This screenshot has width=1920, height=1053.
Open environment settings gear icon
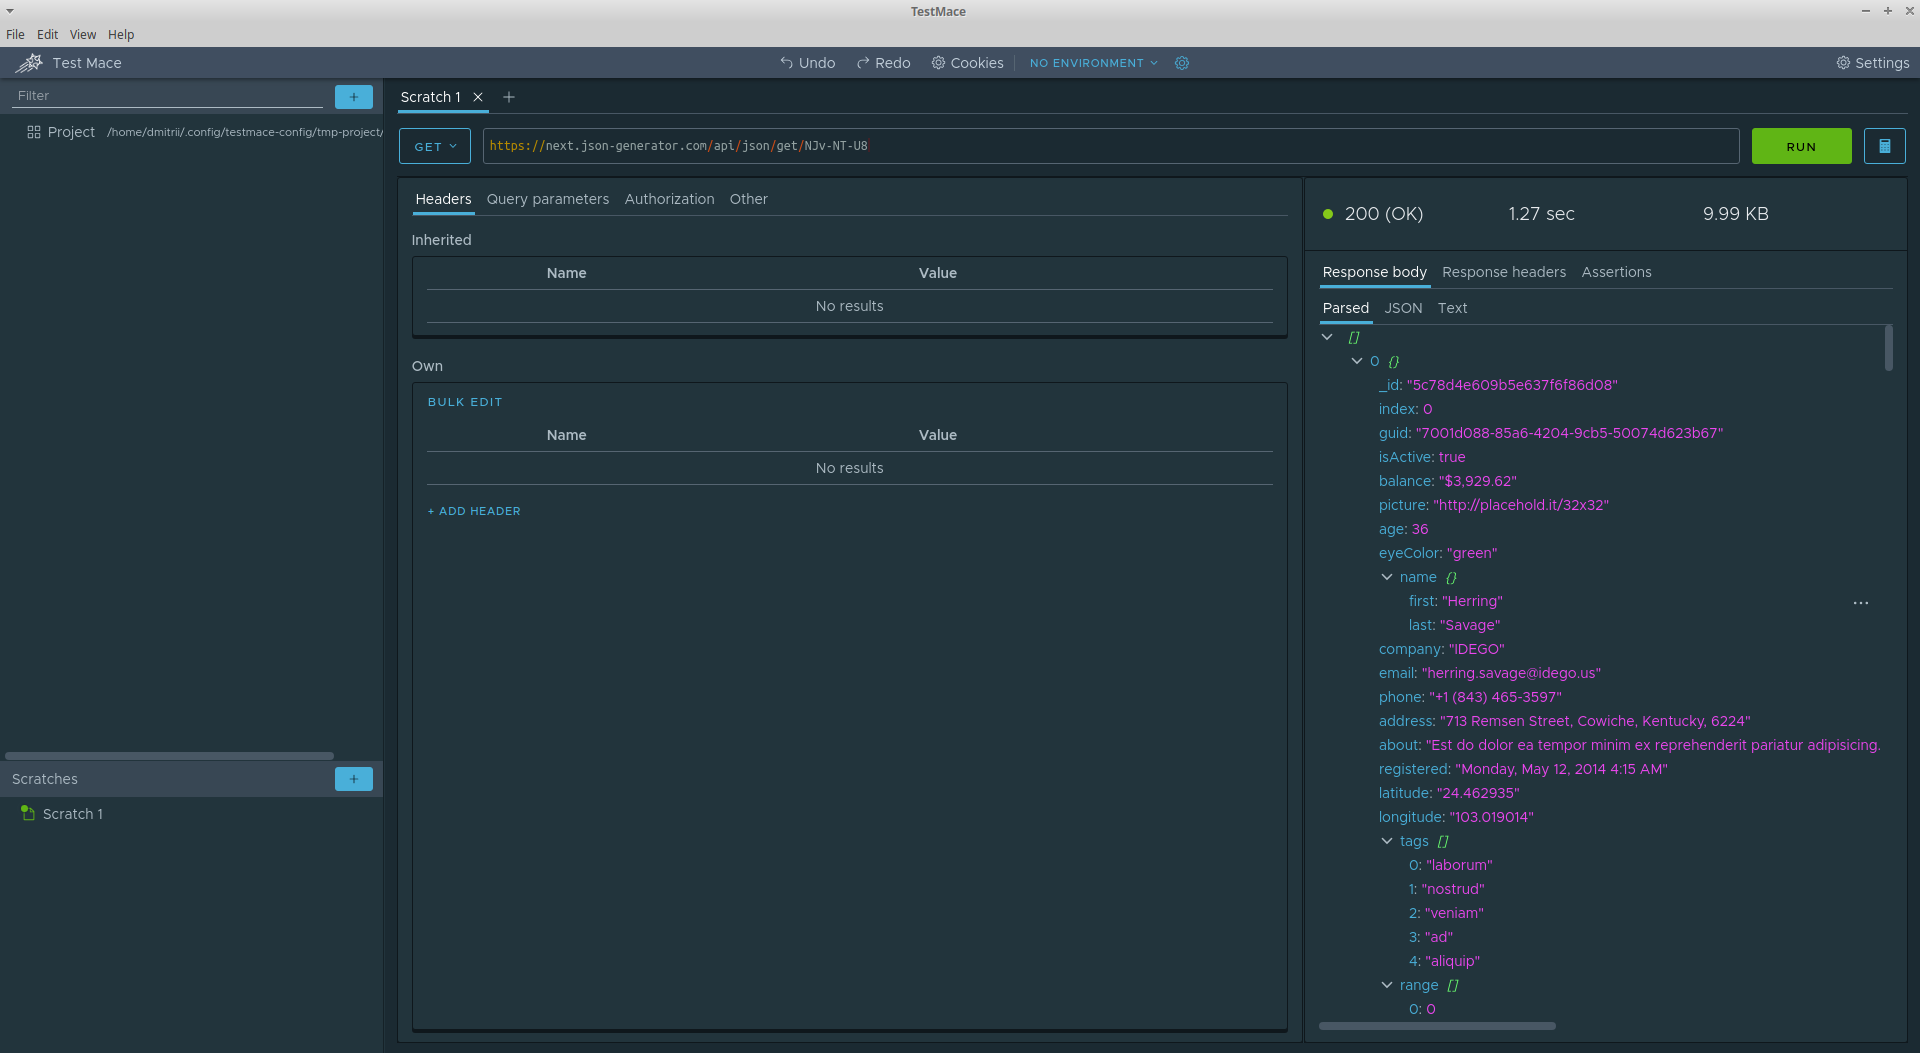pos(1181,63)
